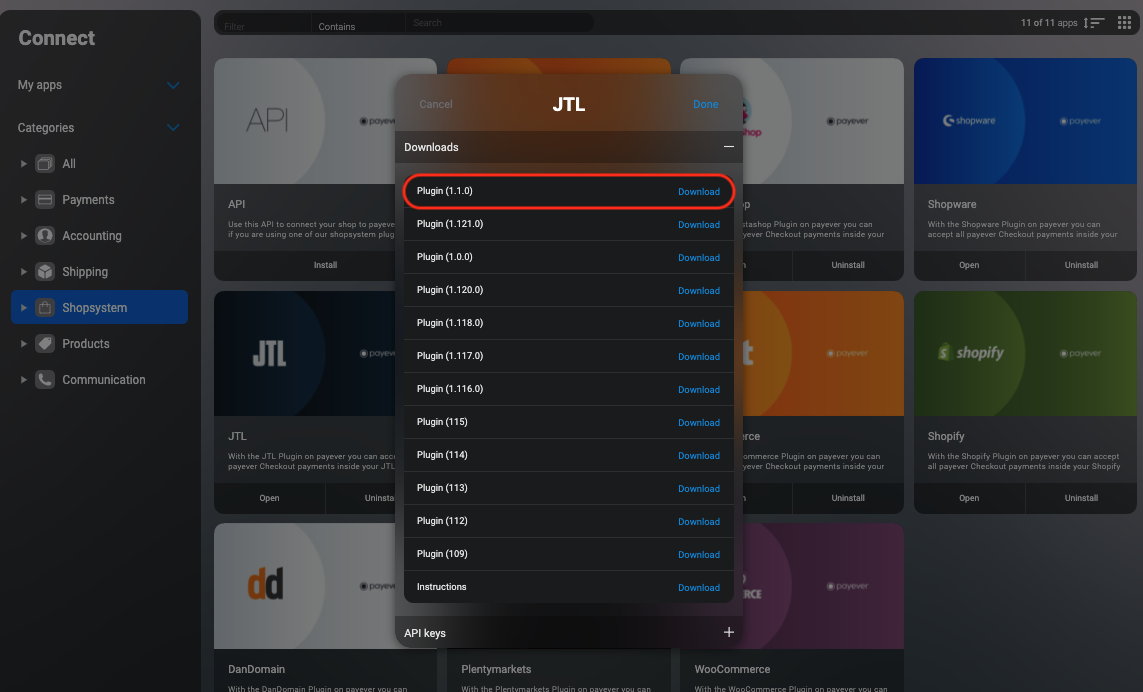The image size is (1143, 692).
Task: Click the All category icon
Action: click(x=45, y=164)
